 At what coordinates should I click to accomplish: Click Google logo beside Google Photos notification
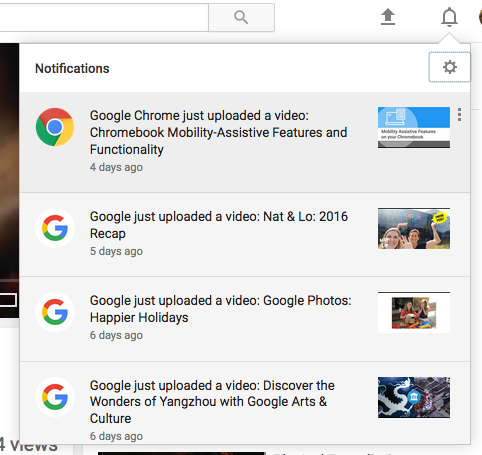point(55,312)
